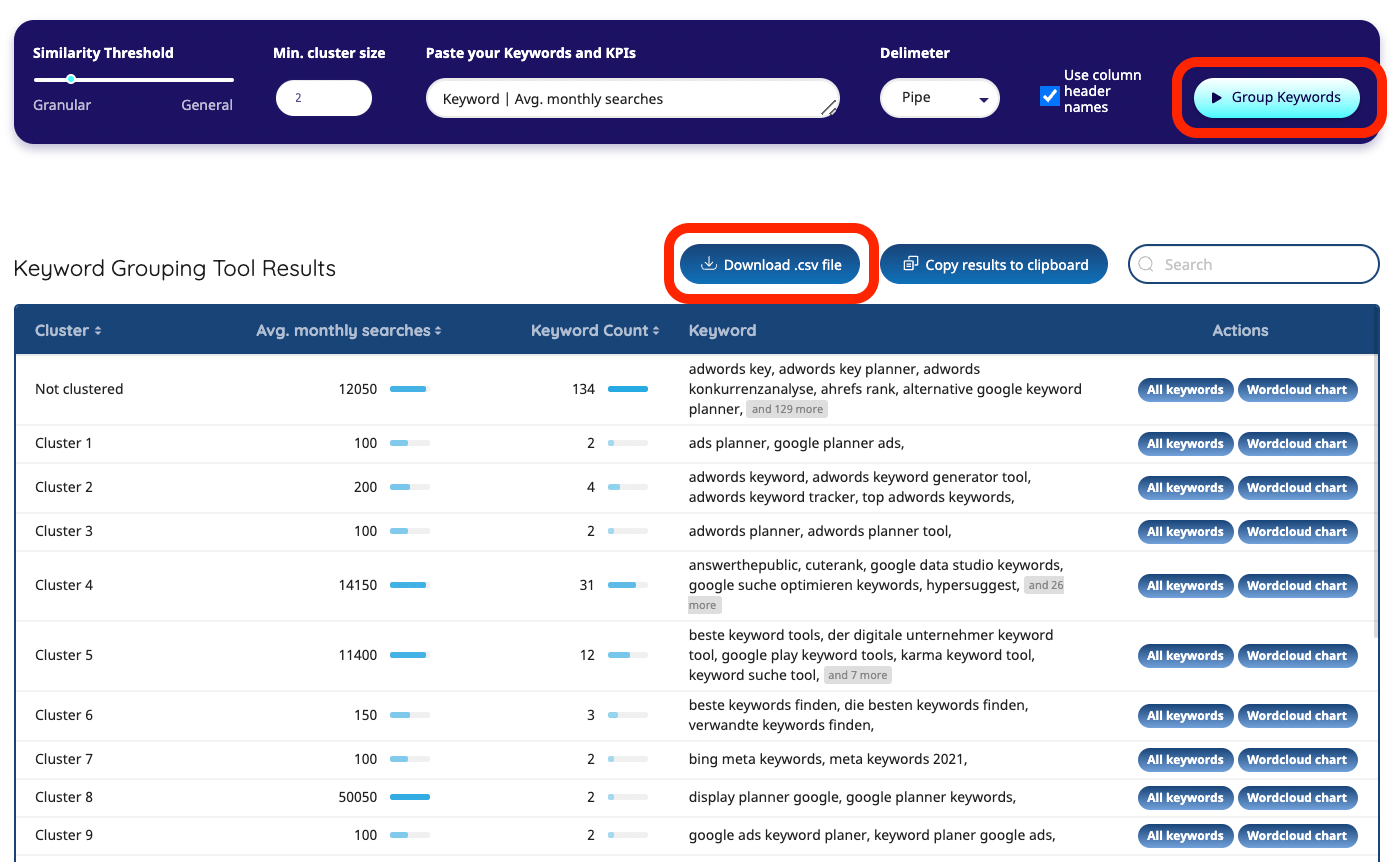Click the Keyword column header
Image resolution: width=1400 pixels, height=862 pixels.
722,331
